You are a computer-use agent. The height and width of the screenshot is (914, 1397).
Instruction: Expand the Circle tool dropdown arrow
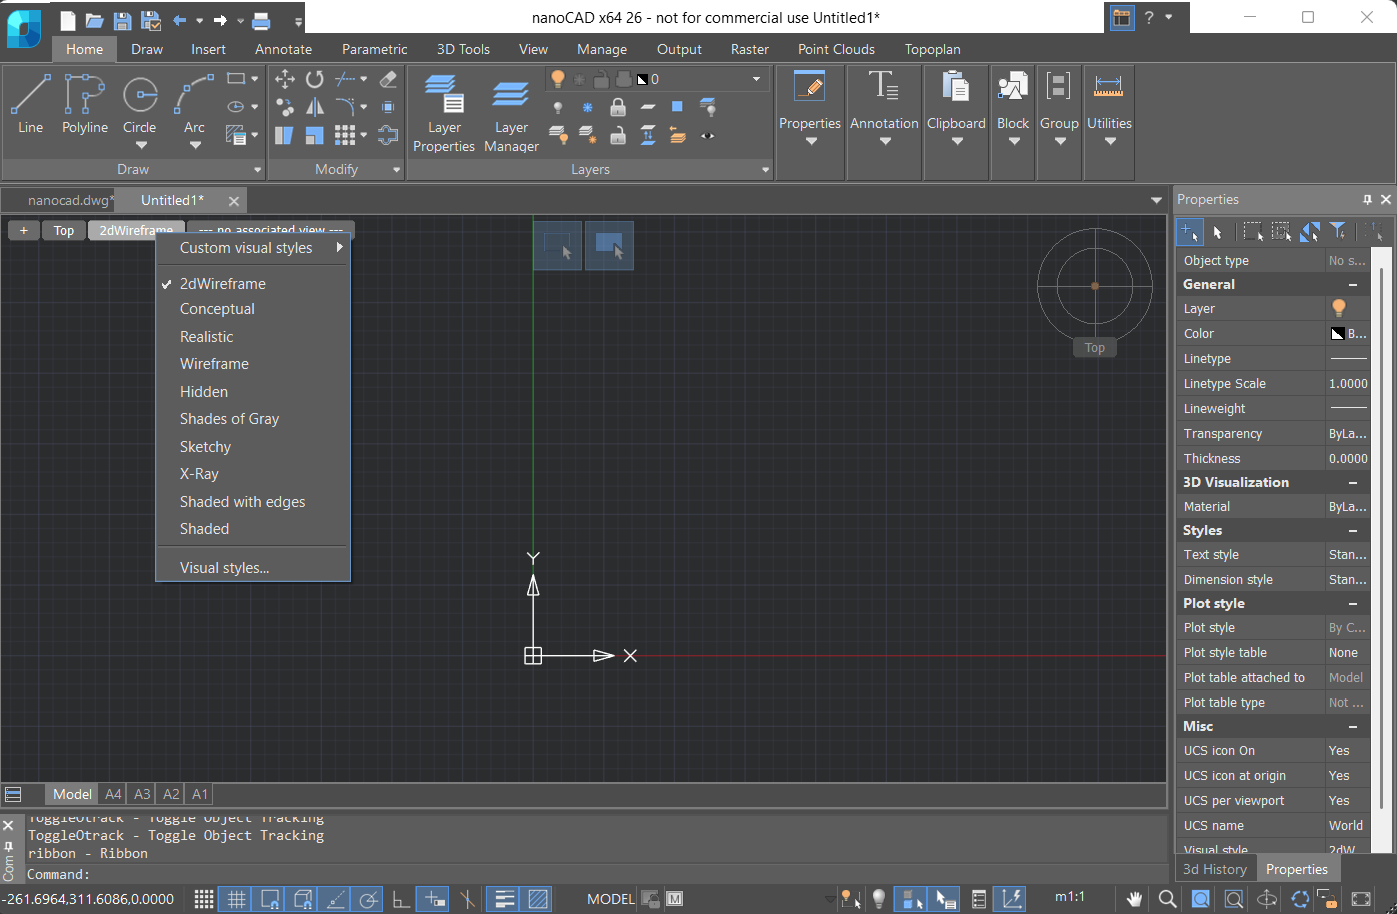tap(140, 146)
